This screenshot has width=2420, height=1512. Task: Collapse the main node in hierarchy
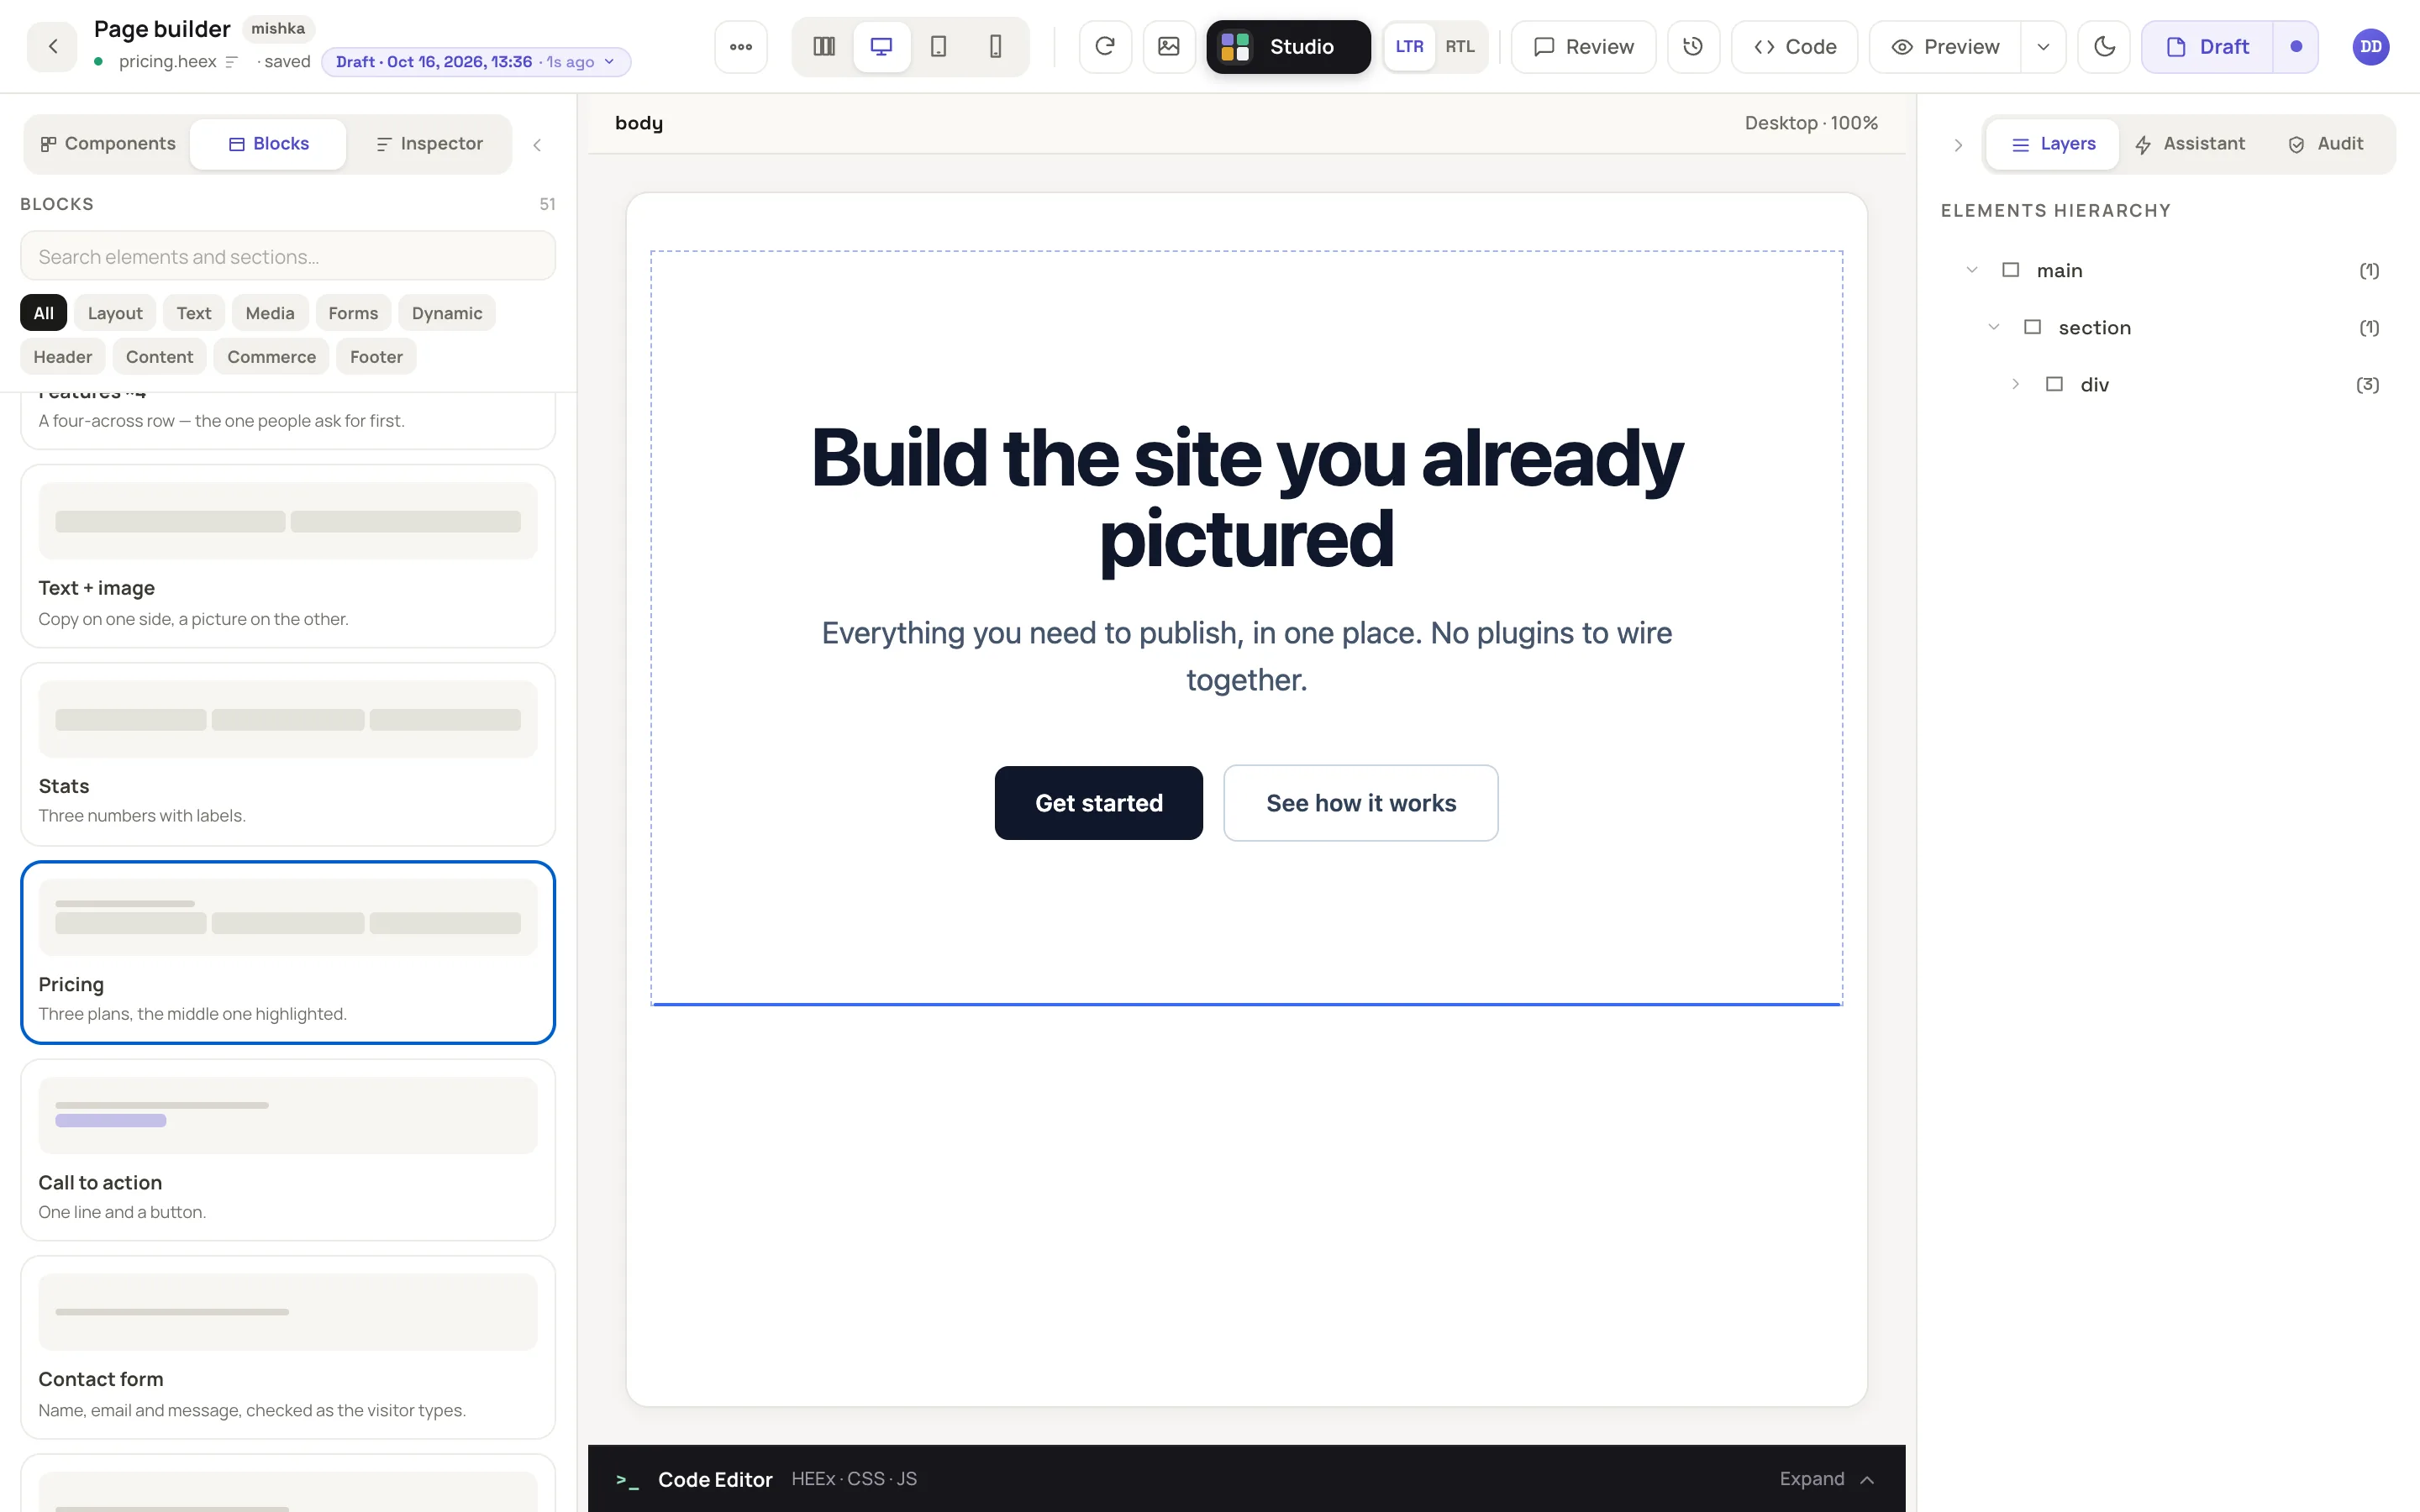point(1972,270)
